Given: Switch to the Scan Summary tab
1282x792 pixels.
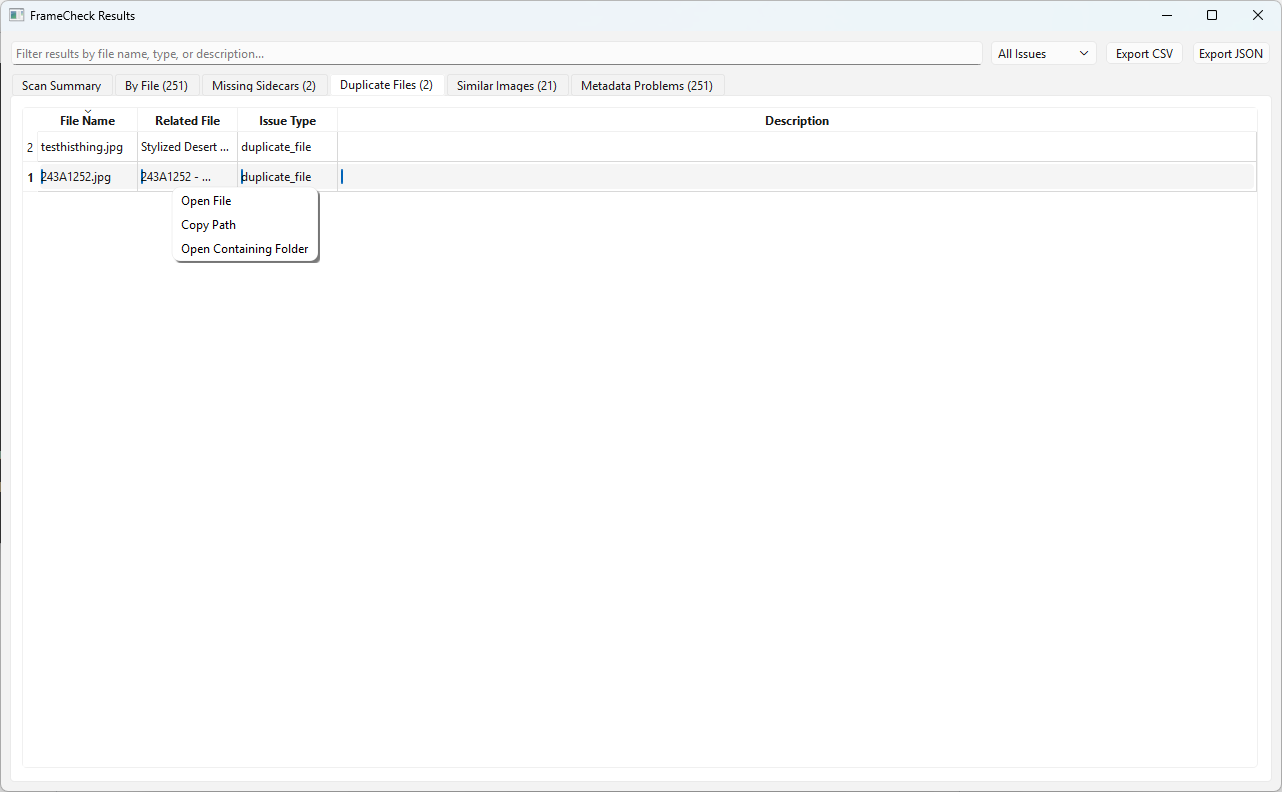Looking at the screenshot, I should pos(61,85).
